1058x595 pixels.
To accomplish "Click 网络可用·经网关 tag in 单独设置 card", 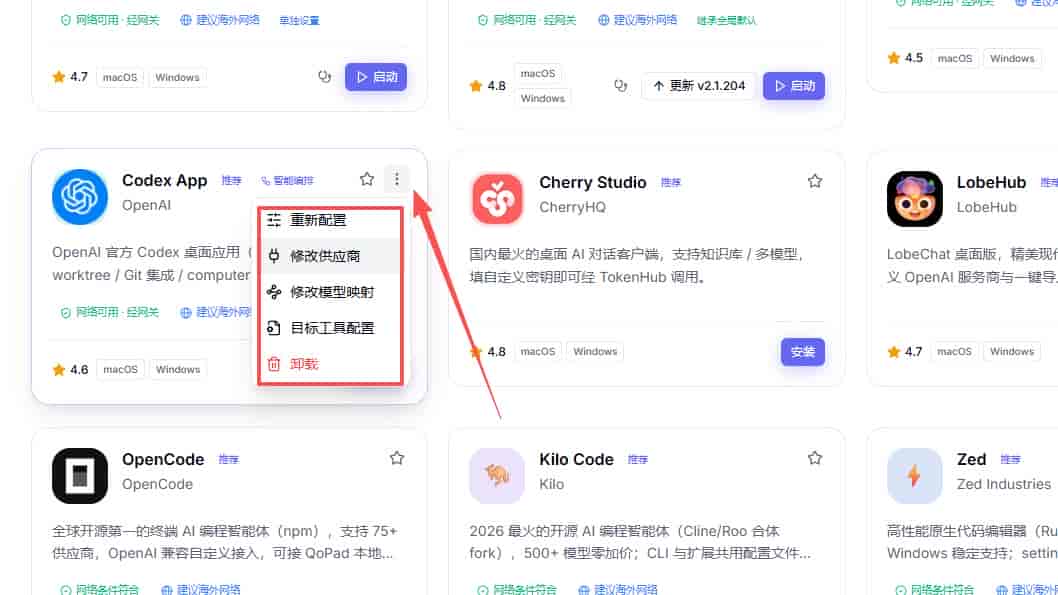I will click(110, 20).
